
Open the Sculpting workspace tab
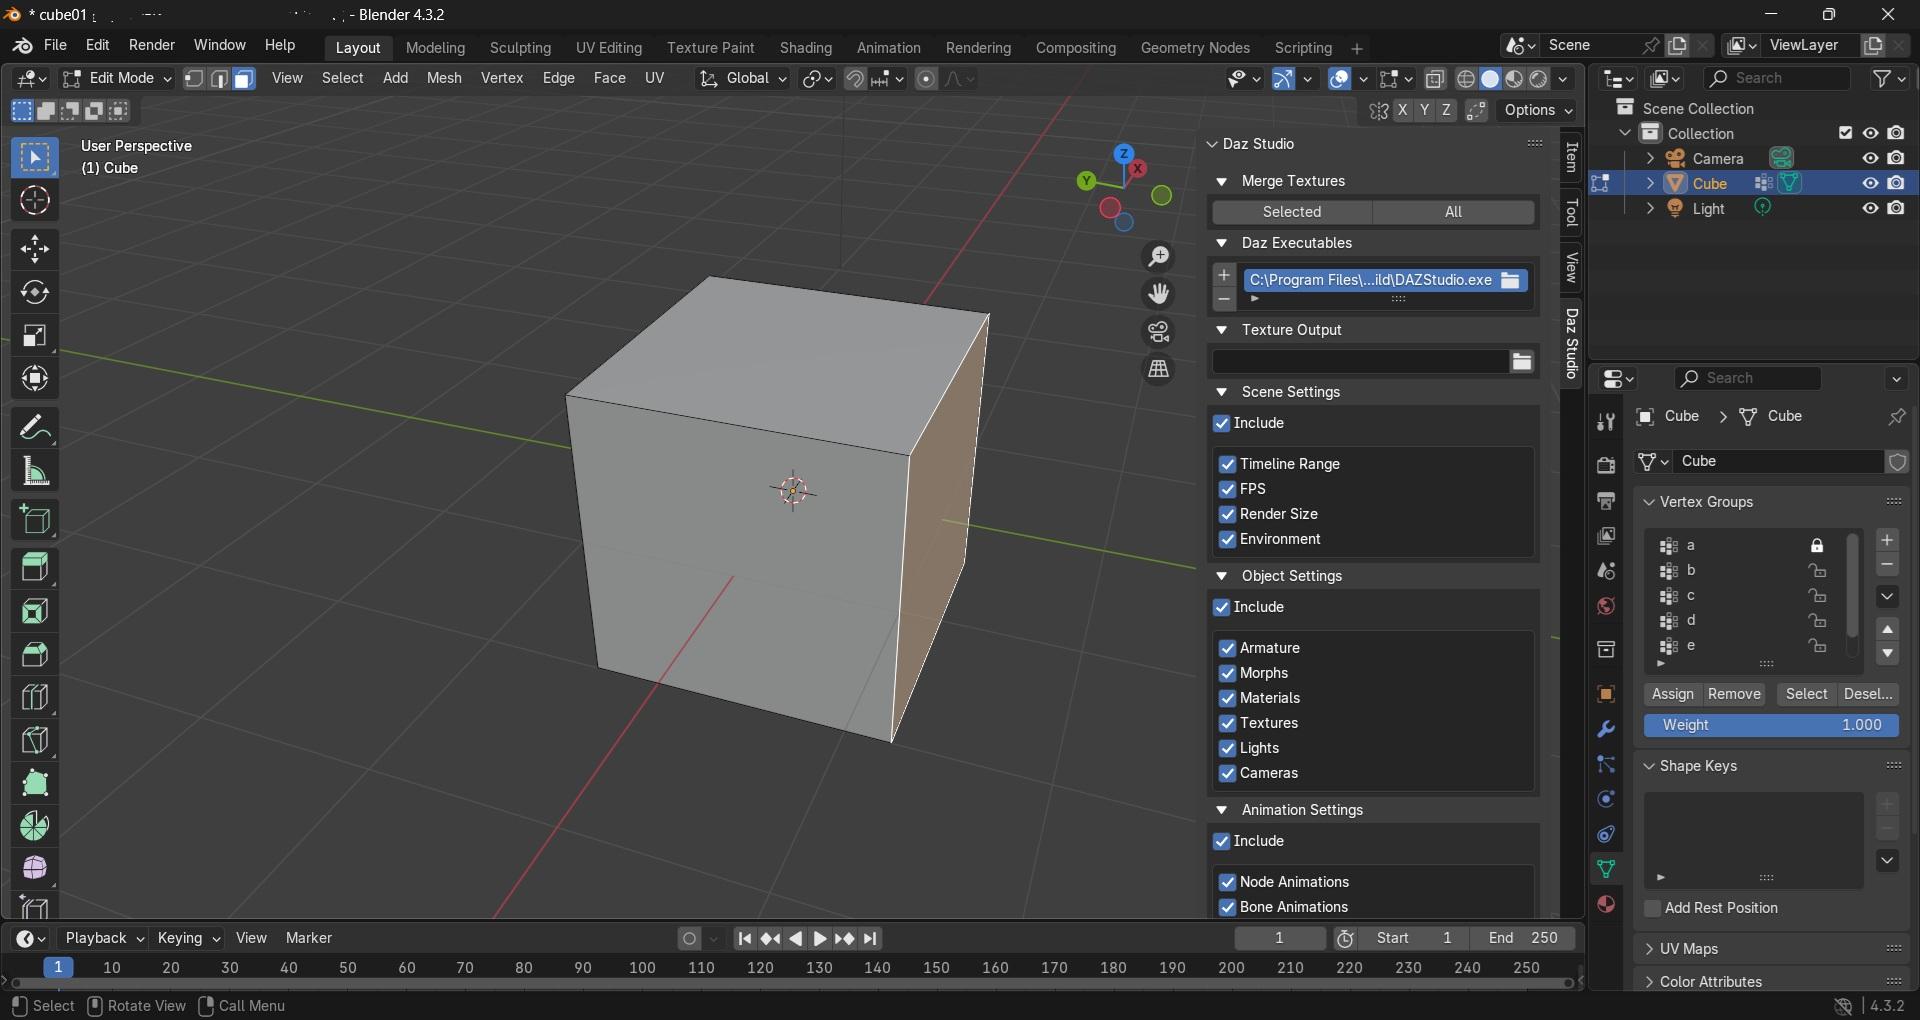click(520, 48)
